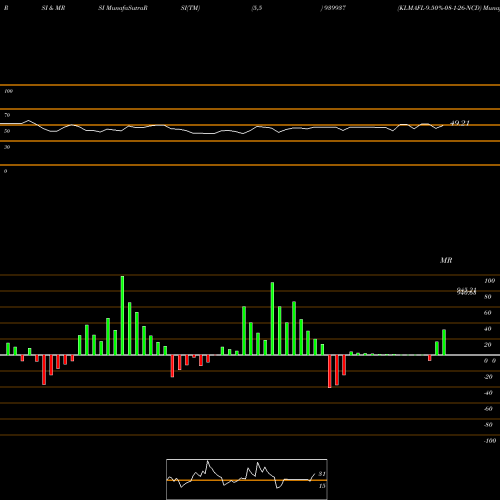Click the 'SI MunafaSutraR' header text
500x500 pixels.
pos(123,8)
